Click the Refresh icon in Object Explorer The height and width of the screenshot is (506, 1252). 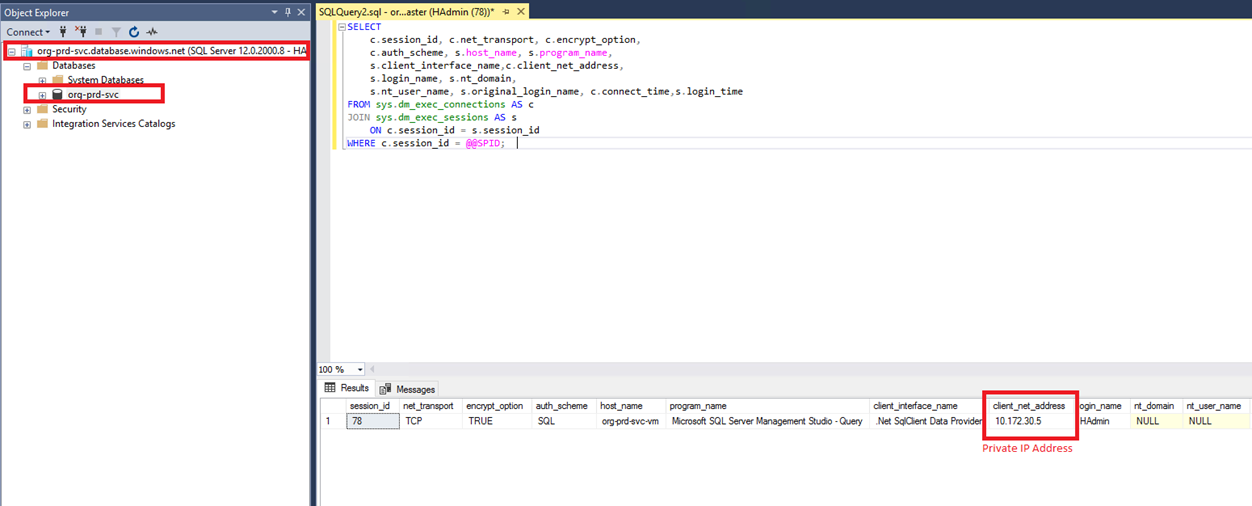[x=134, y=32]
